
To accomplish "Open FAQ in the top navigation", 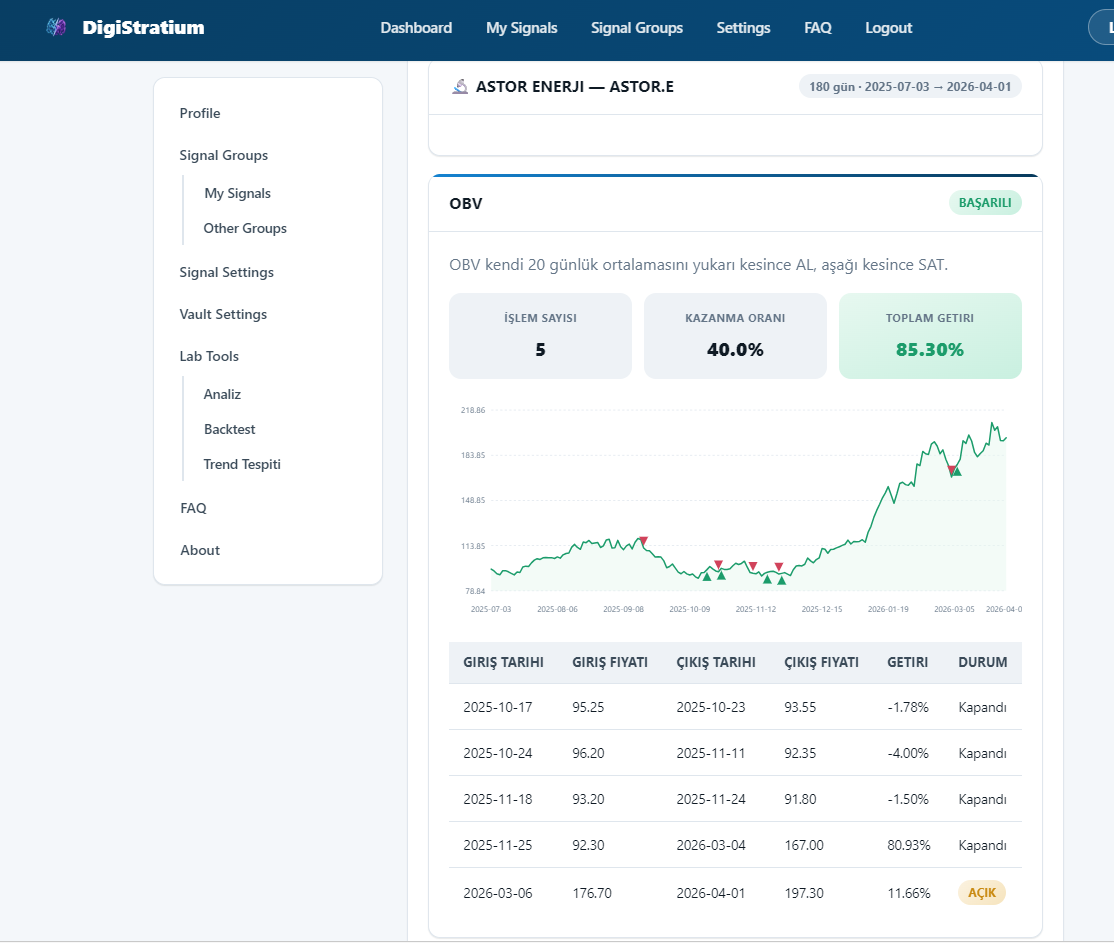I will point(818,28).
